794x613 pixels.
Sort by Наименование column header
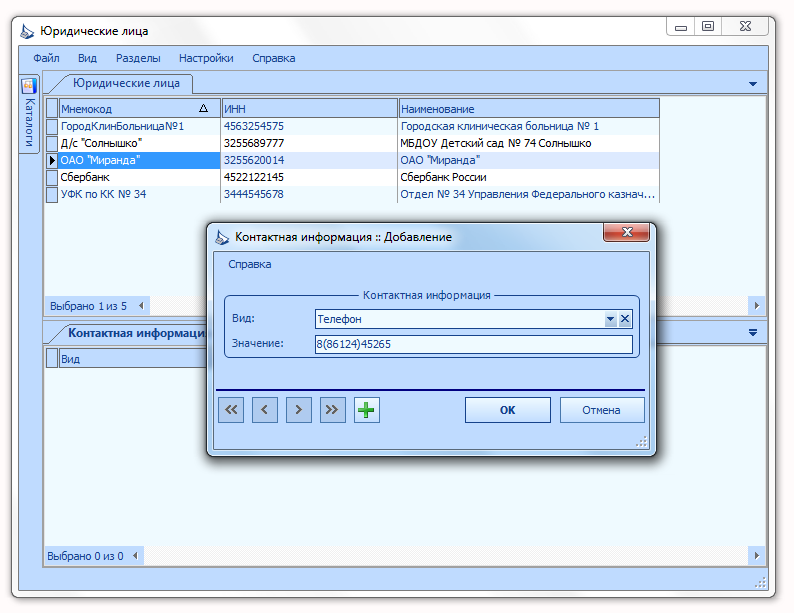tap(529, 108)
